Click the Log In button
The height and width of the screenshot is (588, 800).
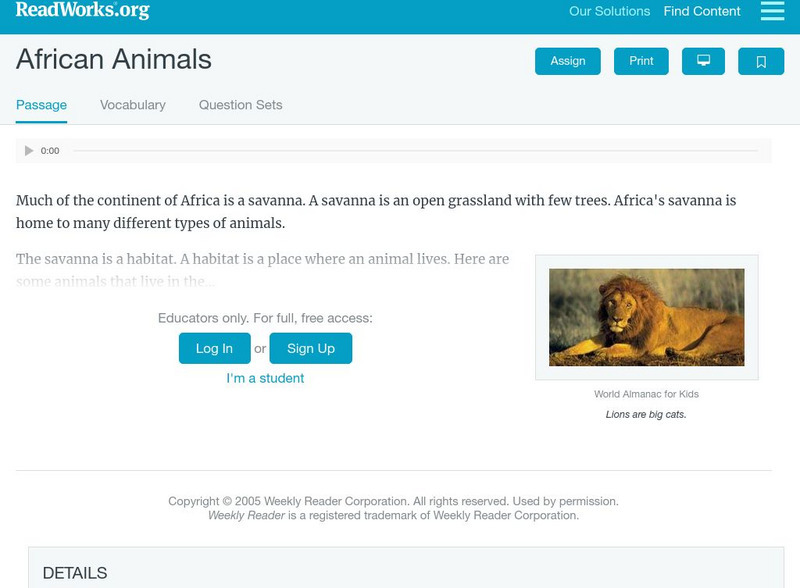214,348
